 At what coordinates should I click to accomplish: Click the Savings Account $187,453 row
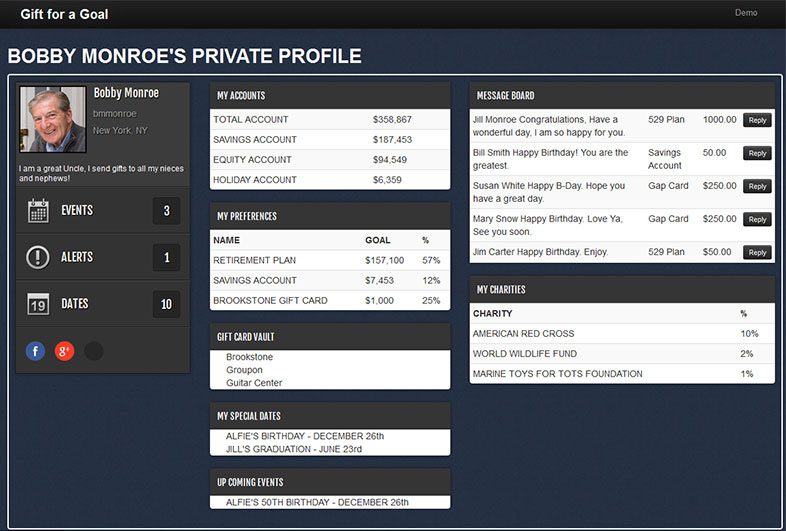[330, 139]
